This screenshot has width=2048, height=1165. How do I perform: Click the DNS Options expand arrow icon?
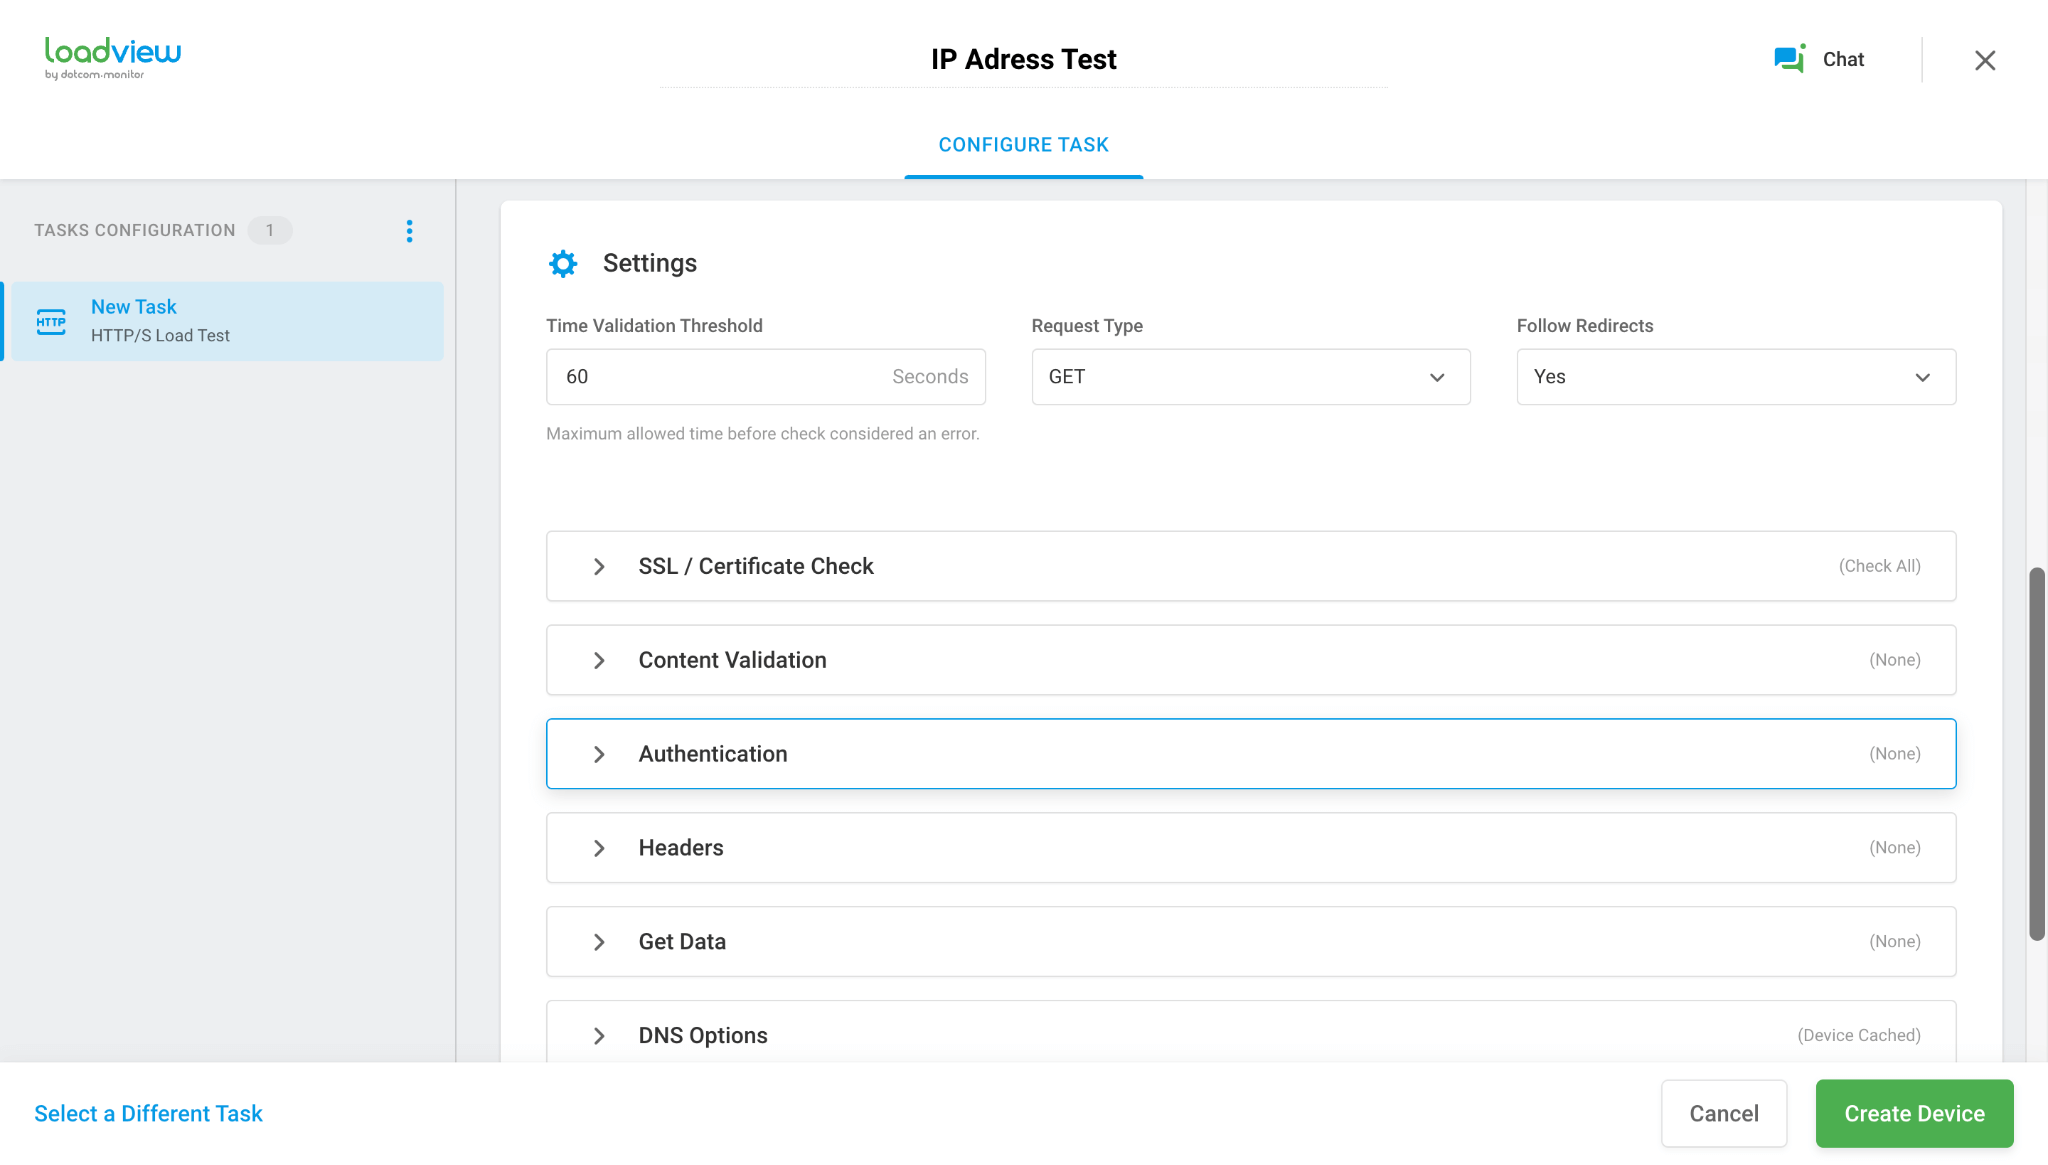pos(598,1034)
